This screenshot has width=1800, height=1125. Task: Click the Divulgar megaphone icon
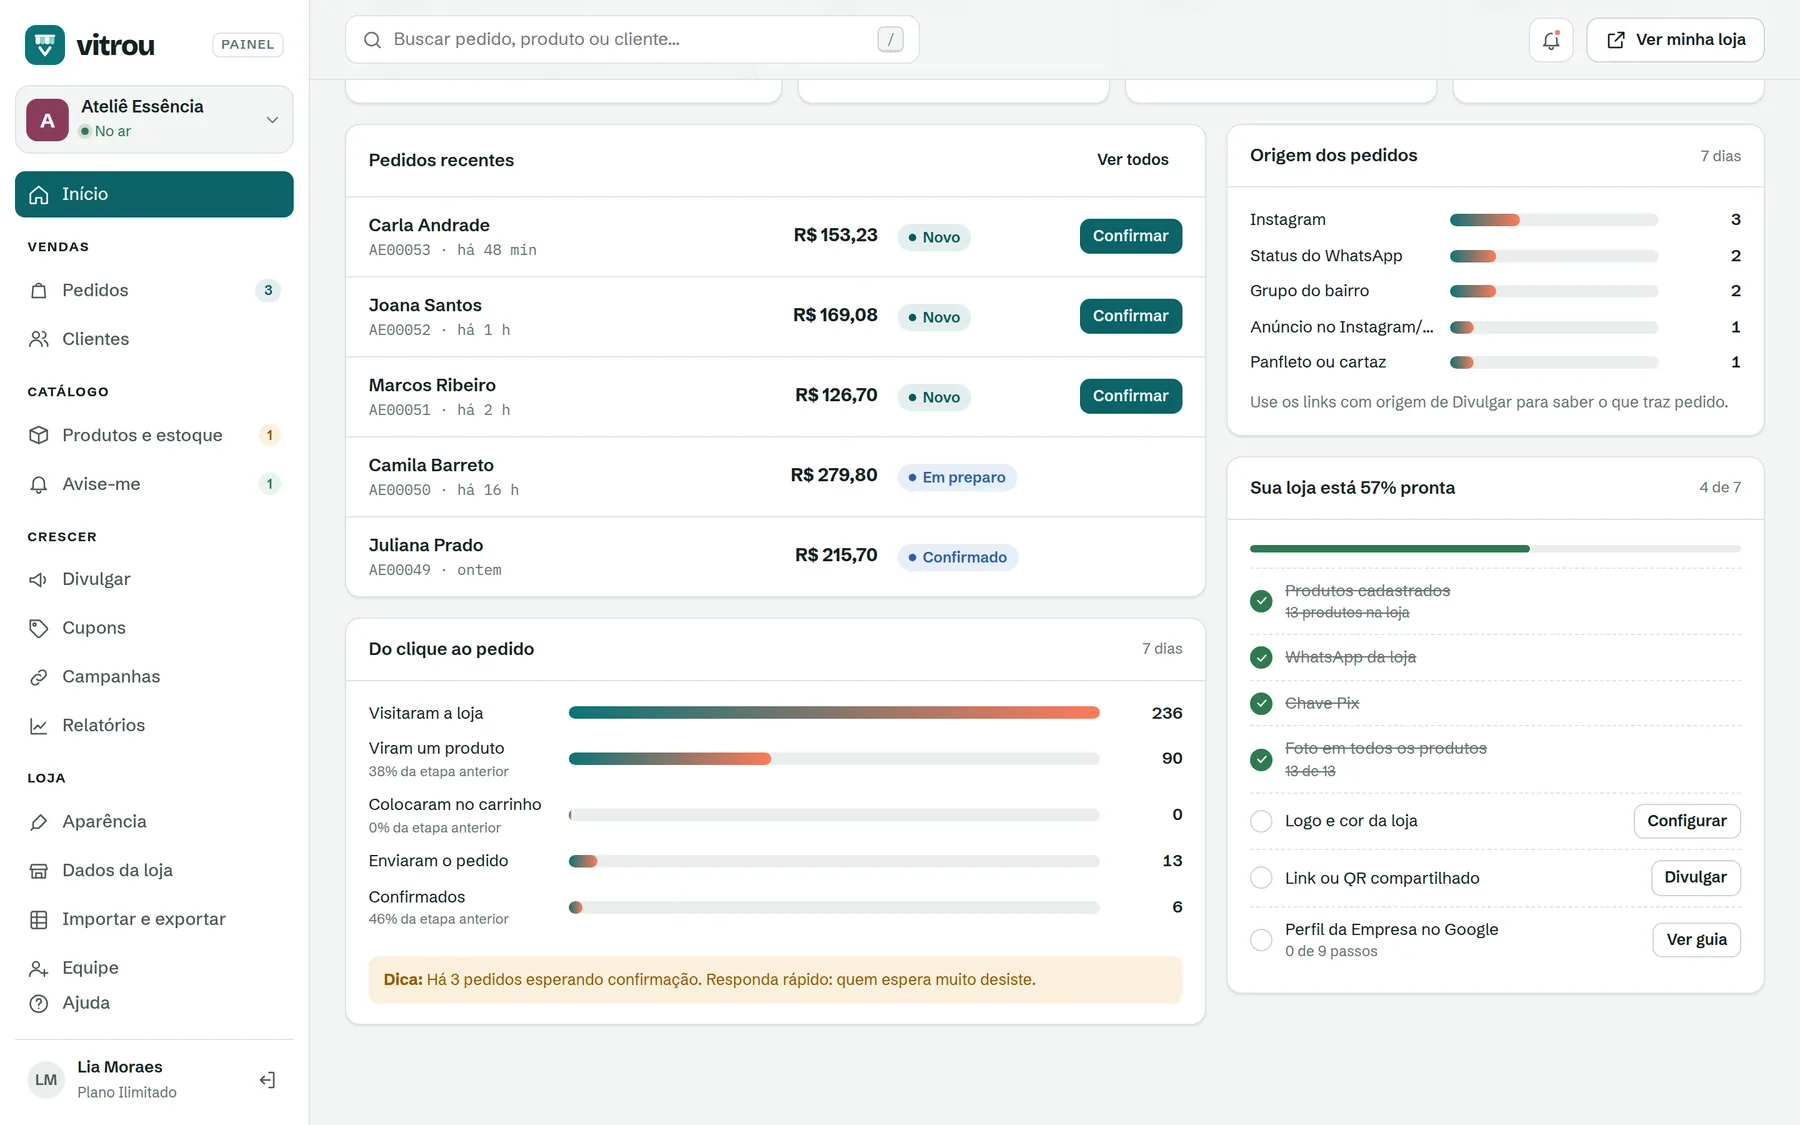39,580
